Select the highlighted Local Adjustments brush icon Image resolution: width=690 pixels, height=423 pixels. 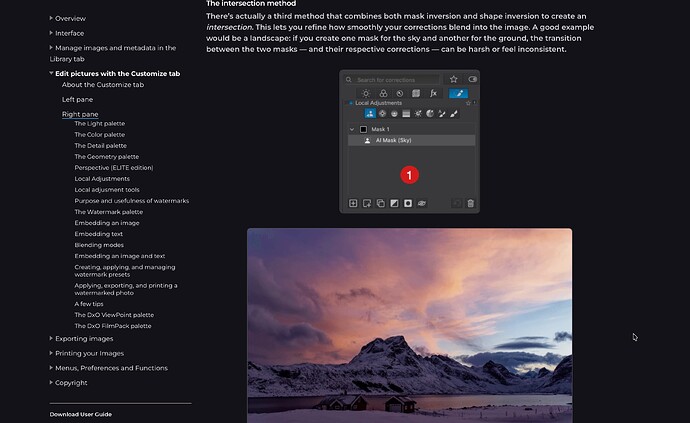tap(458, 93)
